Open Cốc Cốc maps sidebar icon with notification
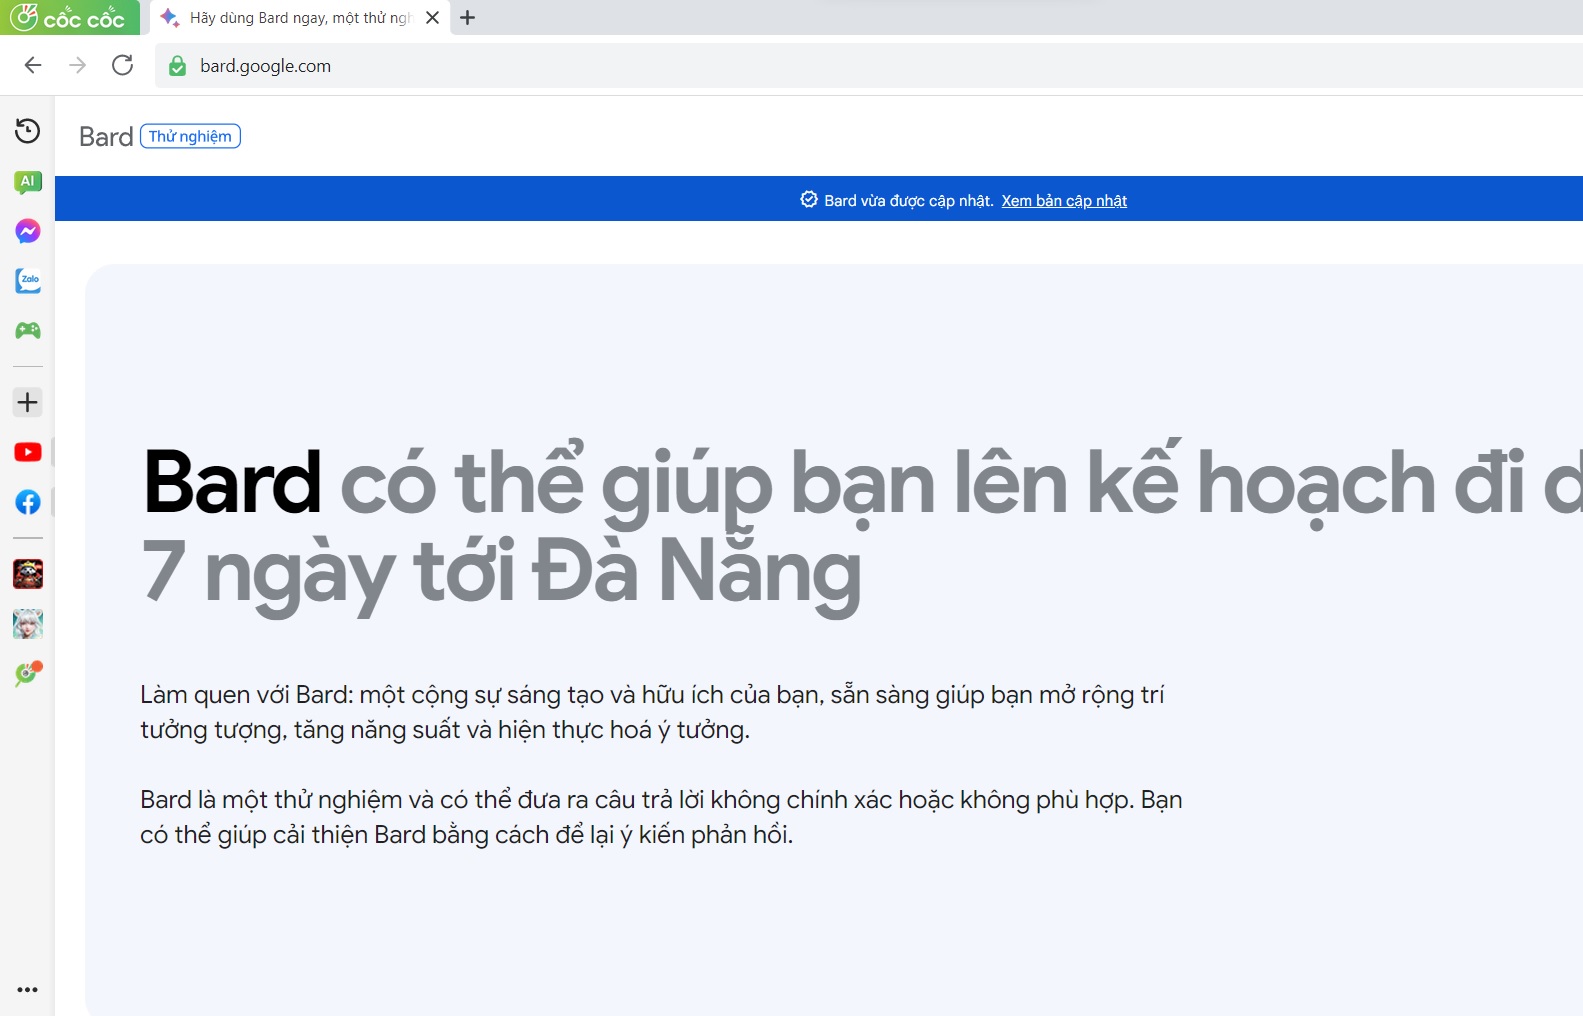Screen dimensions: 1583x1016 28,674
